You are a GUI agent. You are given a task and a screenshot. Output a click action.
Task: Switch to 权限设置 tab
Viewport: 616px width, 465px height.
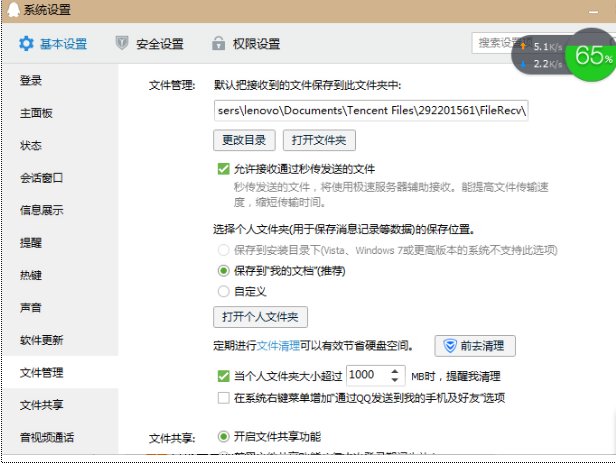[246, 44]
